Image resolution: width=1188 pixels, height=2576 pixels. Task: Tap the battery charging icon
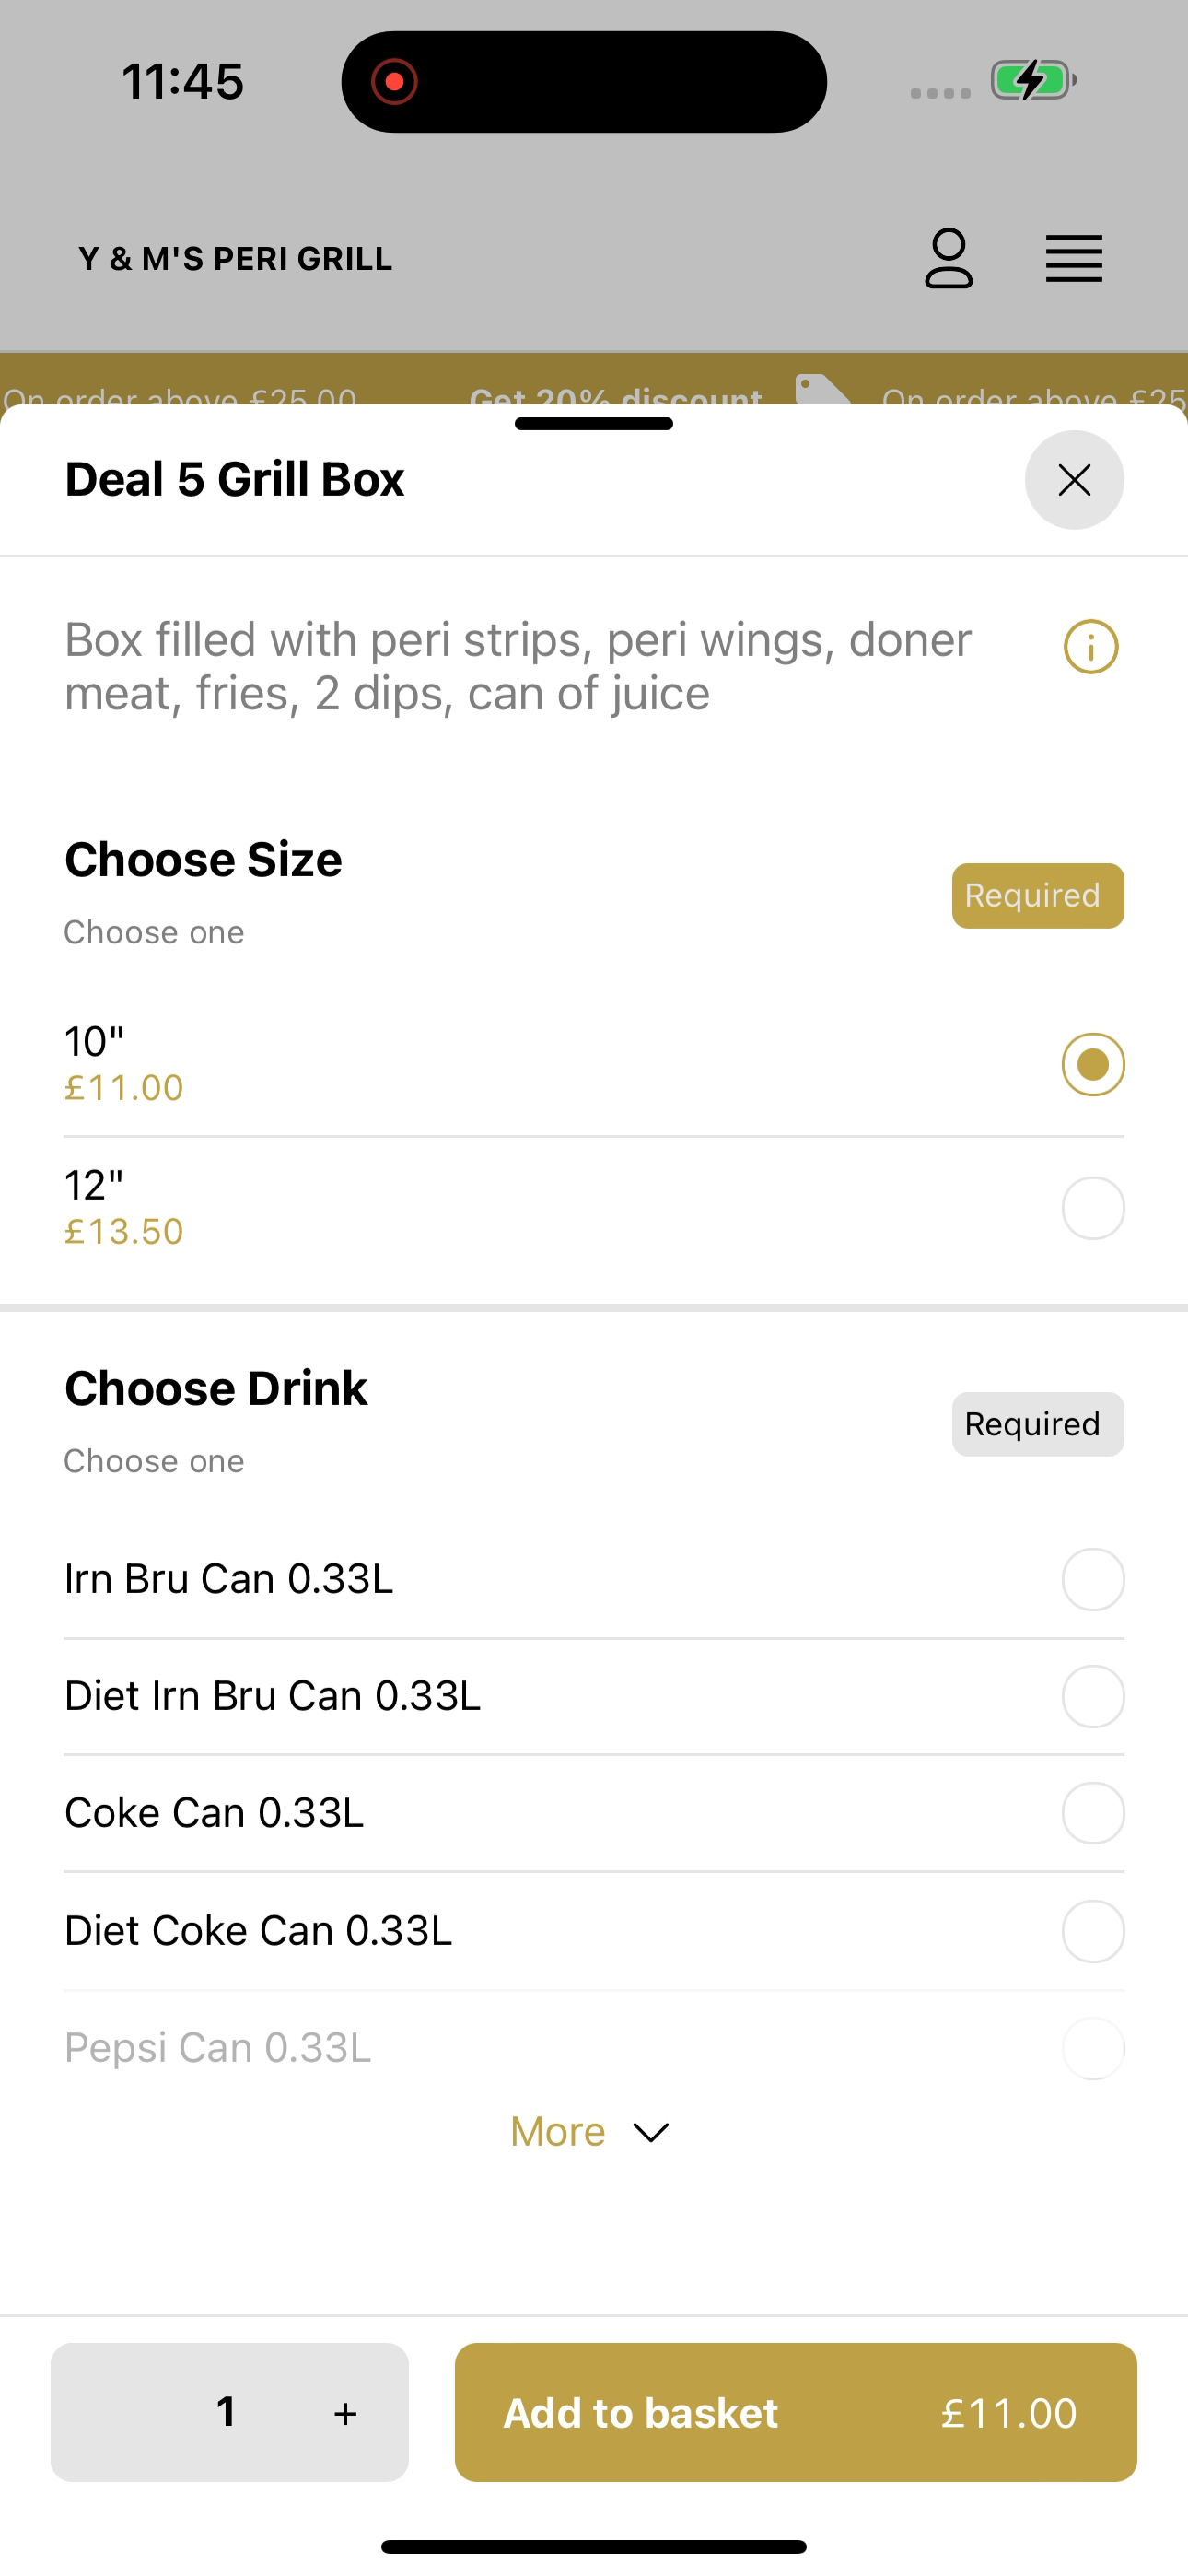coord(1033,80)
